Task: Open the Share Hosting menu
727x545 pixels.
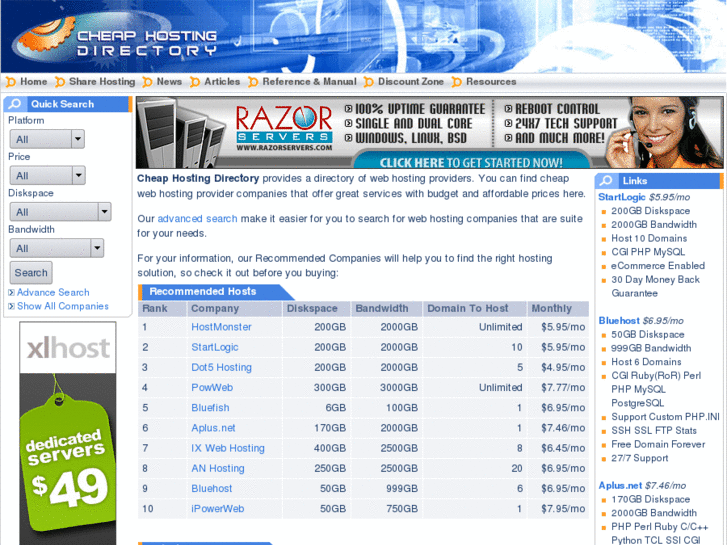Action: (x=102, y=82)
